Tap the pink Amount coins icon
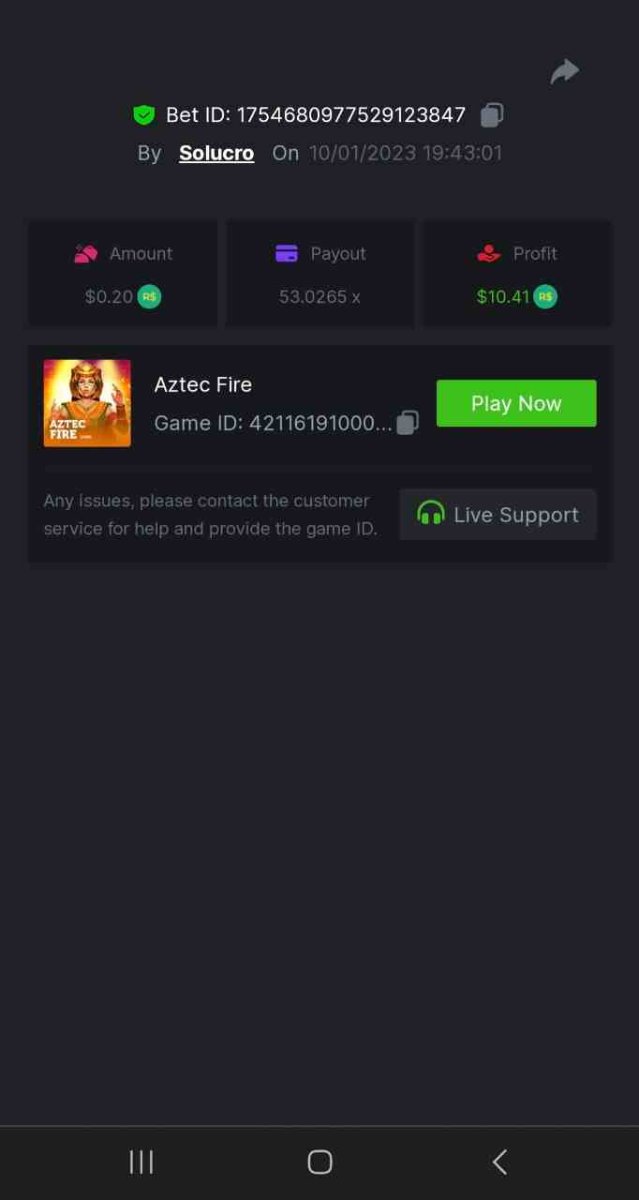The image size is (639, 1200). 86,254
